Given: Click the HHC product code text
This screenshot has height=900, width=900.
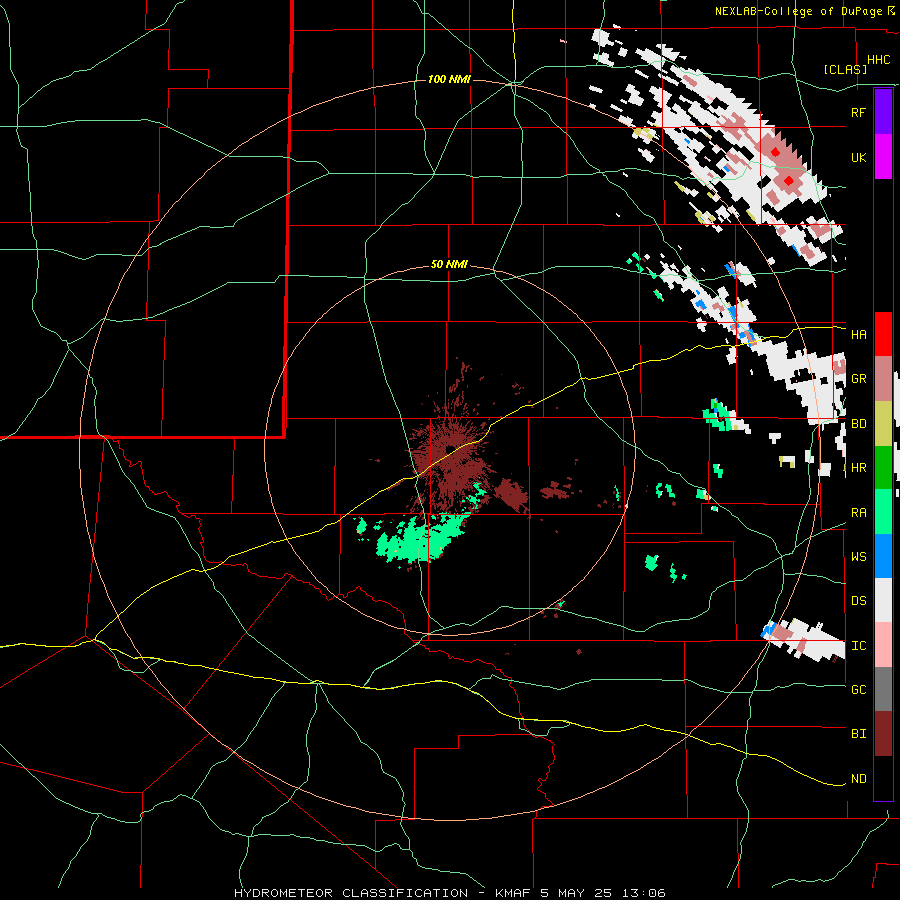Looking at the screenshot, I should [x=879, y=60].
